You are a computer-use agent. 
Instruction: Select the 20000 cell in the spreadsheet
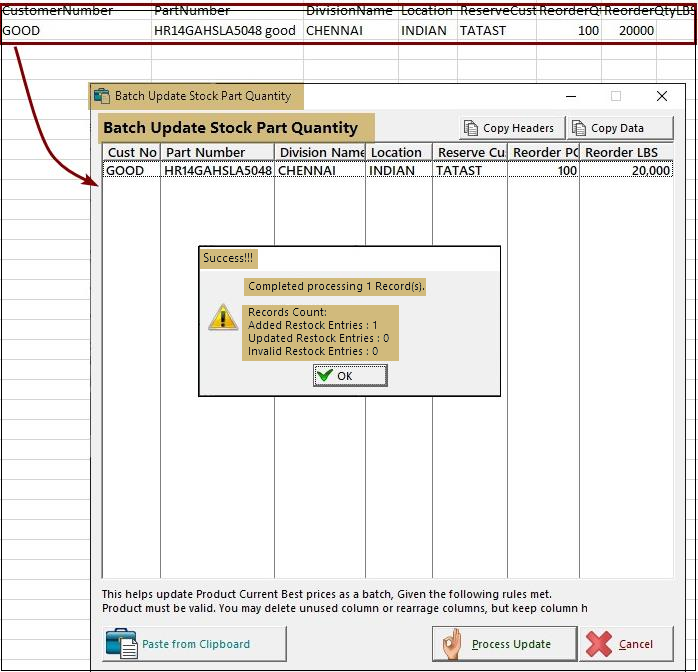[629, 31]
